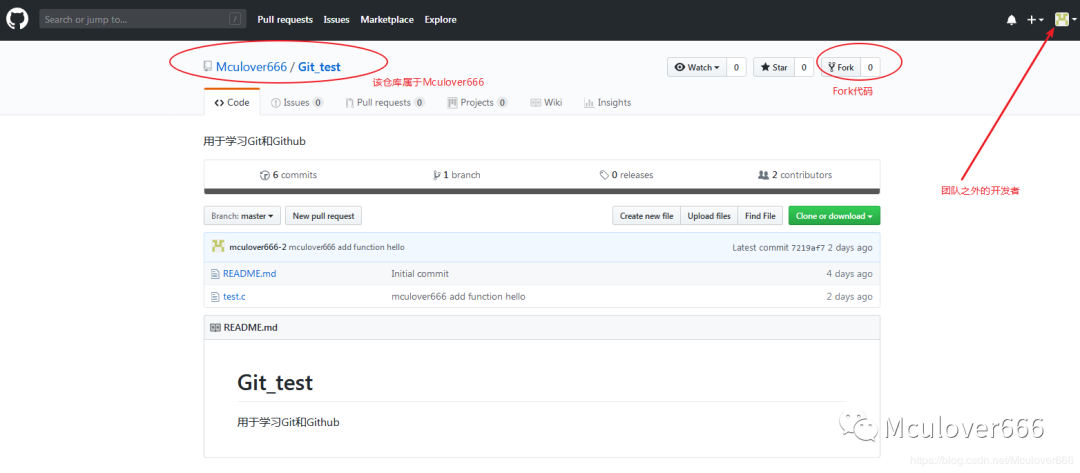Click the New pull request button
This screenshot has height=473, width=1080.
coord(323,216)
